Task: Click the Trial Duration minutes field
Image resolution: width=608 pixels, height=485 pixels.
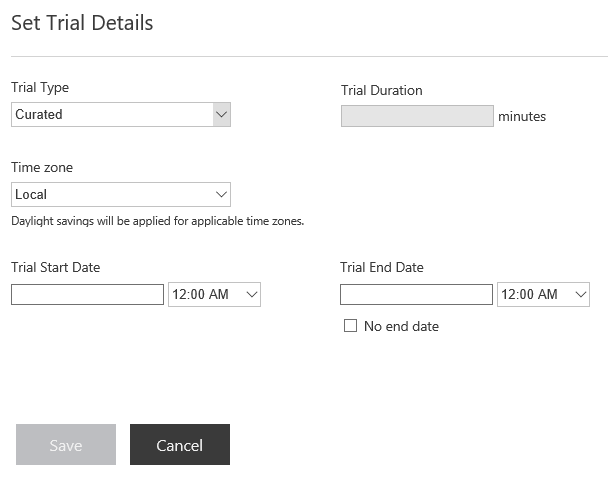Action: (x=417, y=116)
